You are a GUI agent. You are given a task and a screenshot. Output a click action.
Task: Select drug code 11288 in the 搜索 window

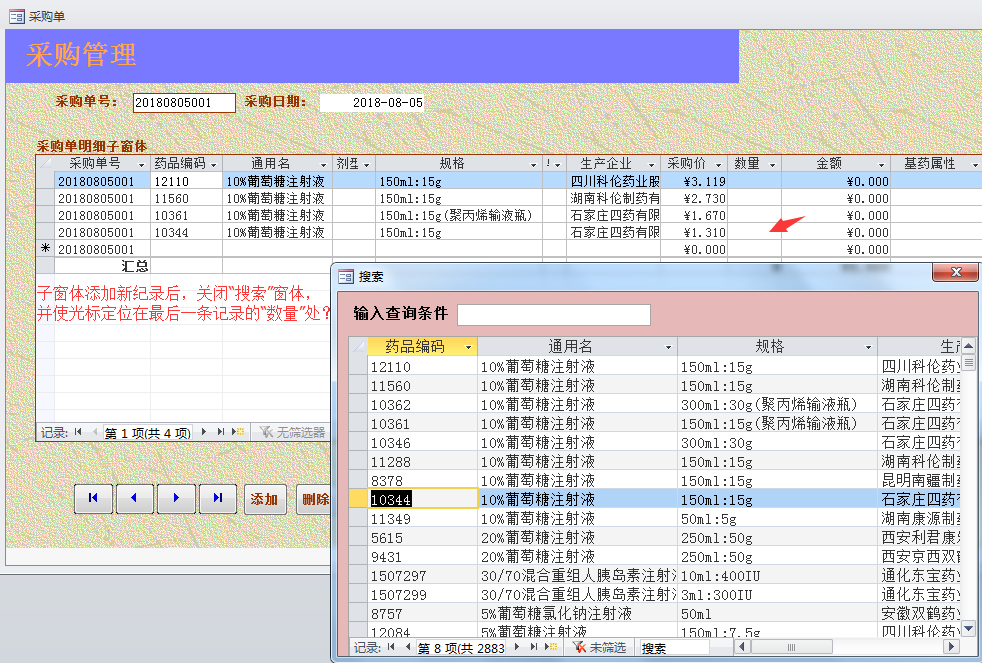[x=423, y=461]
